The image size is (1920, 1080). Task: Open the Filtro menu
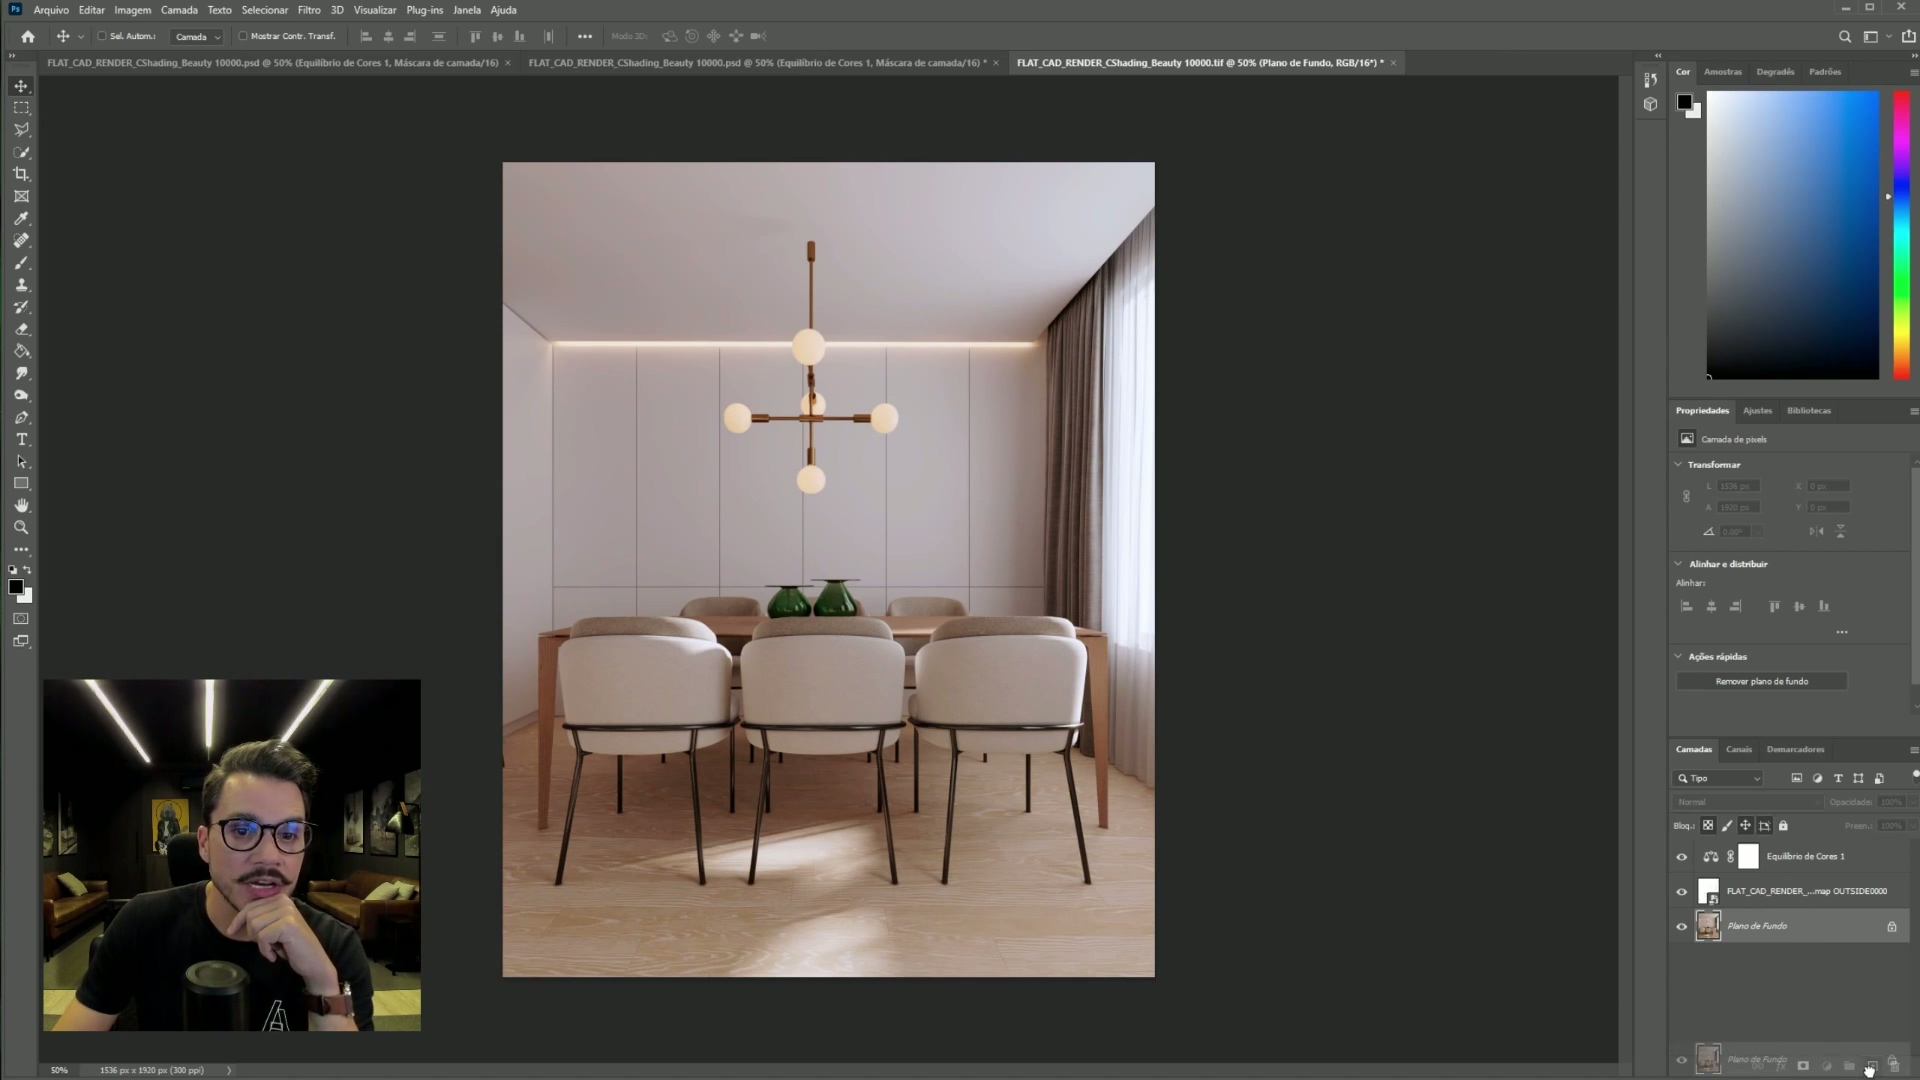[308, 10]
